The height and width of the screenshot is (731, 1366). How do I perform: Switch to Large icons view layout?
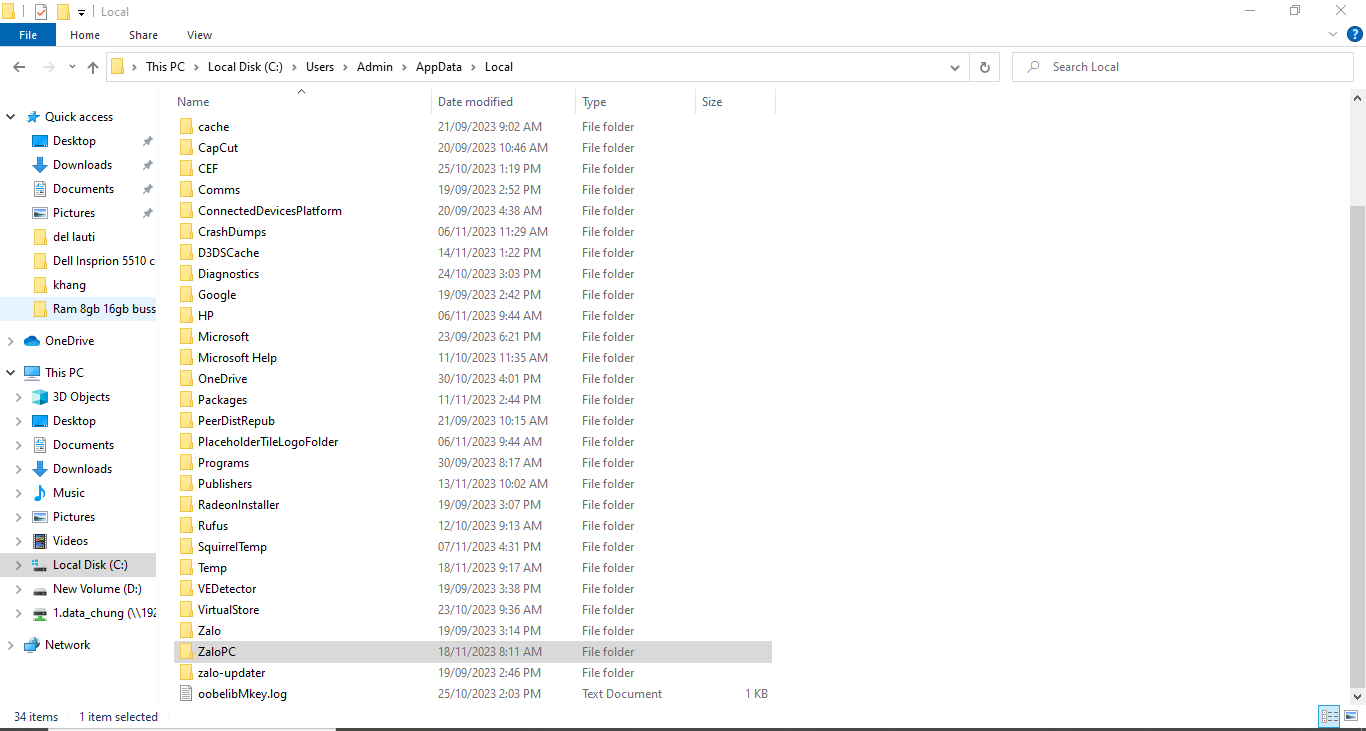(1350, 716)
